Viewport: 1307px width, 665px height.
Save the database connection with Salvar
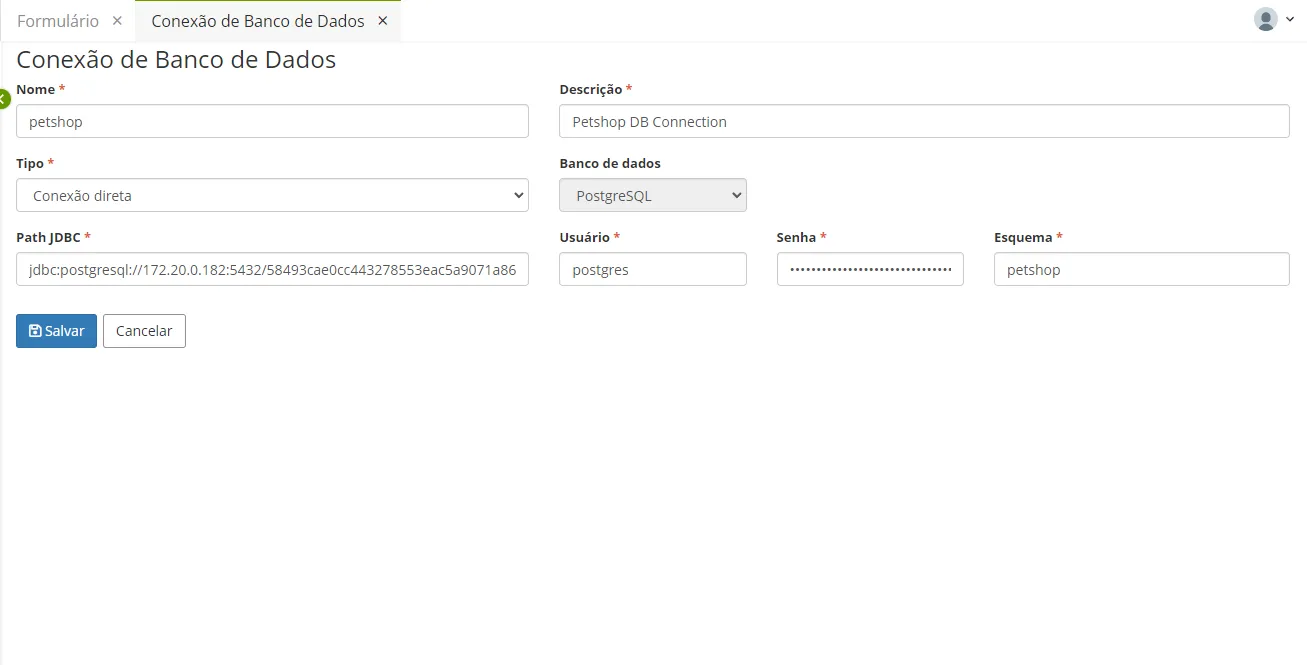point(56,331)
